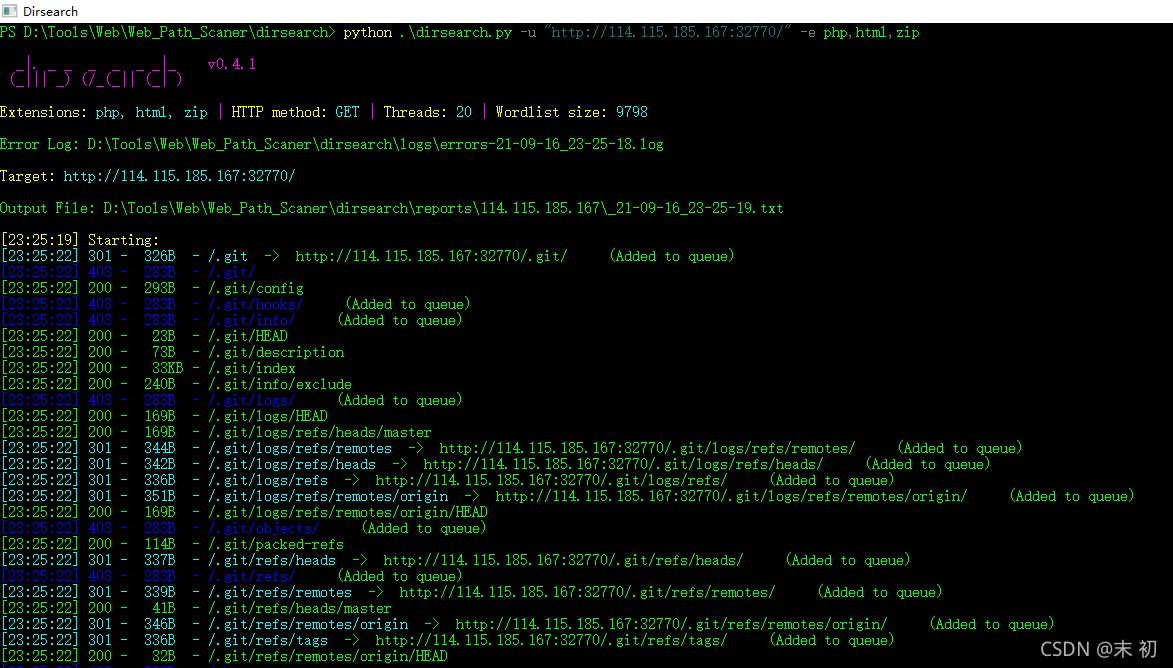Click redirect URL ending .git/logs/refs/heads/
Image resolution: width=1173 pixels, height=668 pixels.
623,465
